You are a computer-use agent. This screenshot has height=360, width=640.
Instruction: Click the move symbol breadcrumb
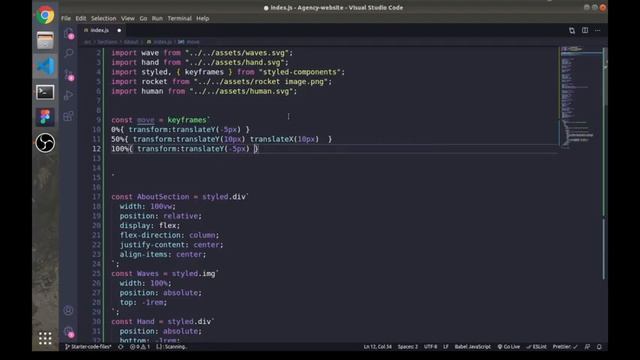tap(189, 42)
